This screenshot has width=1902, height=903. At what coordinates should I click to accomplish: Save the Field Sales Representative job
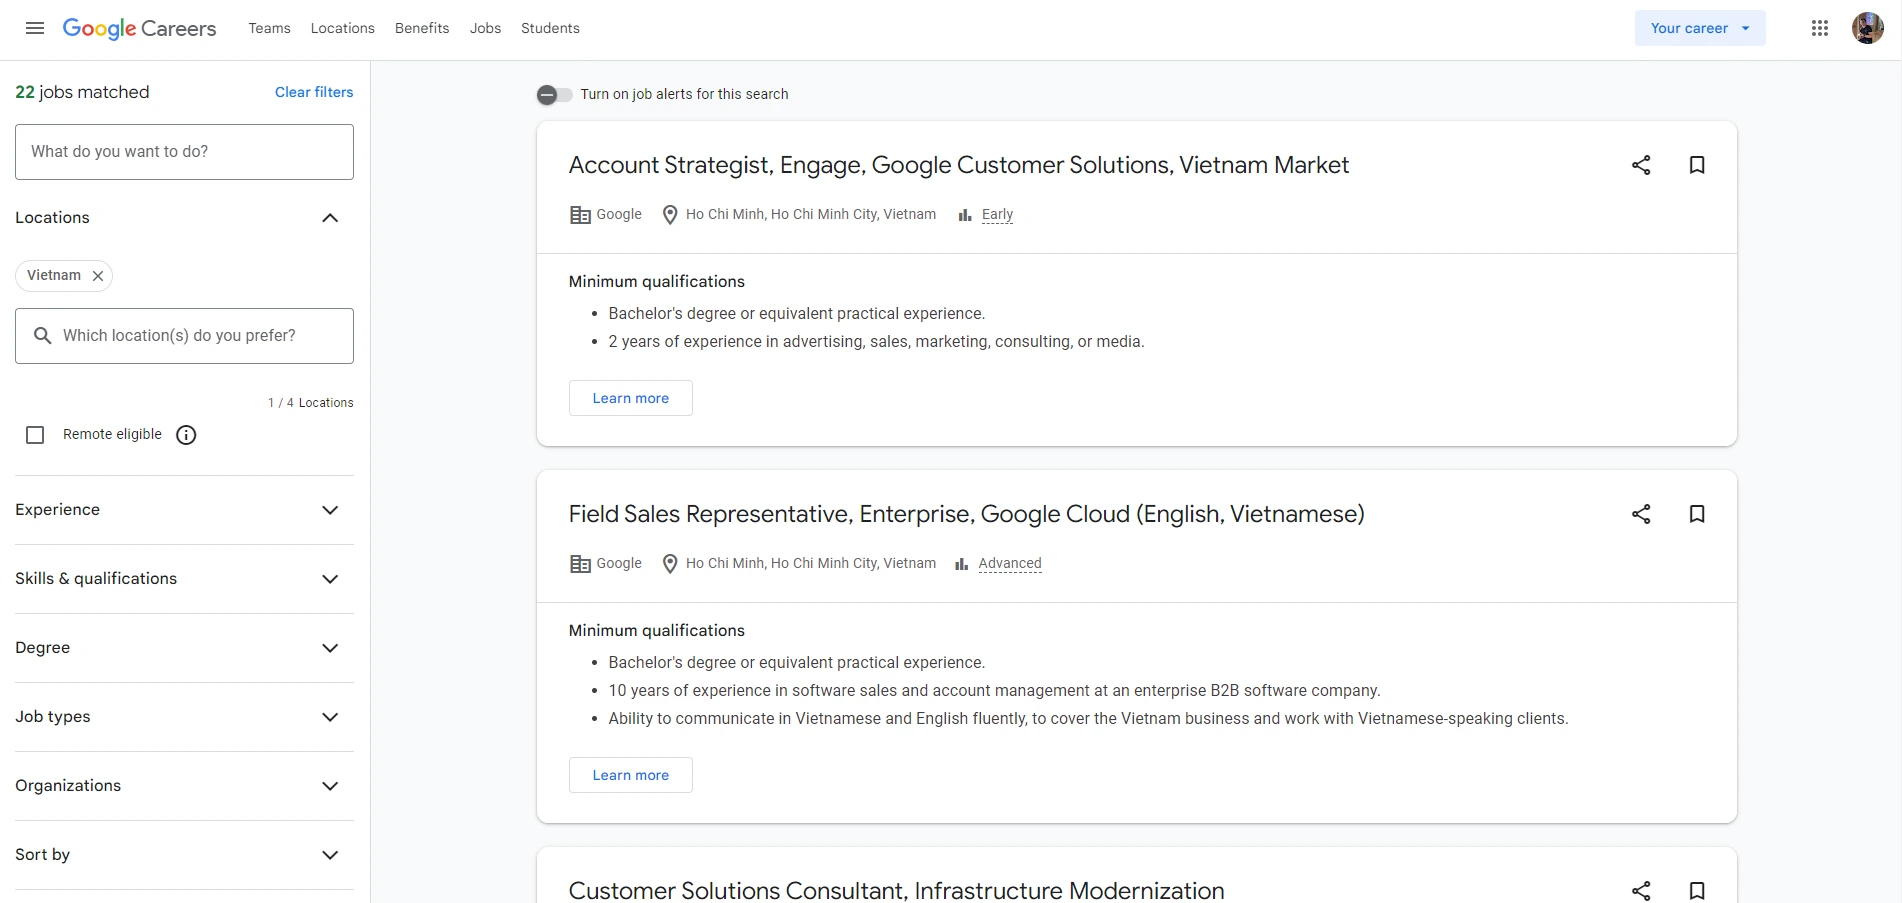pos(1697,514)
